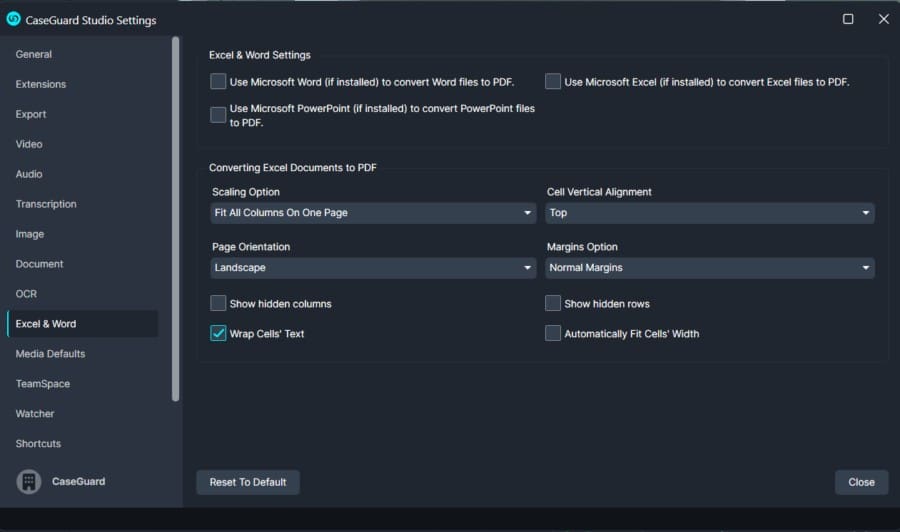
Task: Uncheck Wrap Cells' Text option
Action: 218,334
